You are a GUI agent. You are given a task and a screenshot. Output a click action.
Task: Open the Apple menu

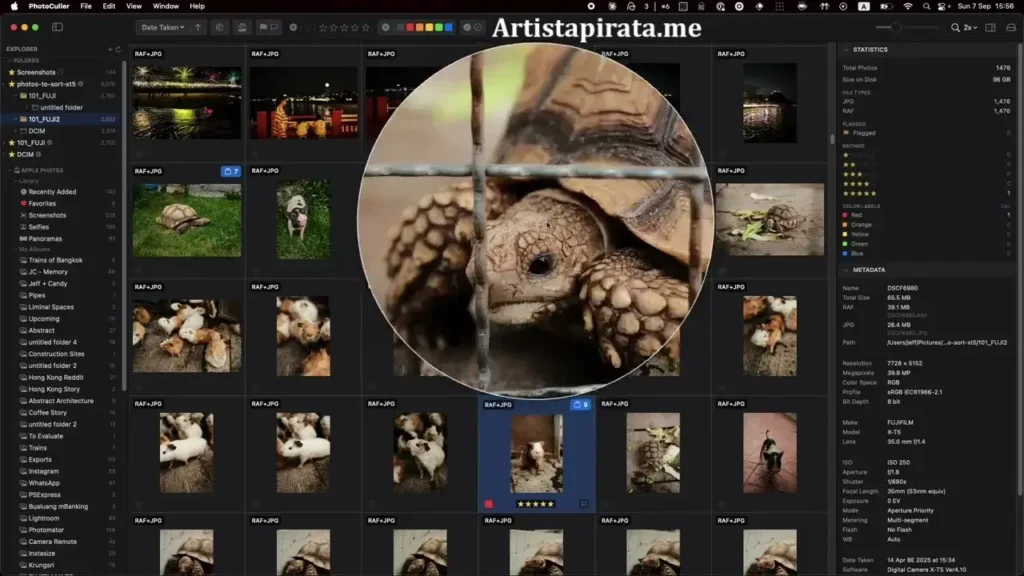14,6
